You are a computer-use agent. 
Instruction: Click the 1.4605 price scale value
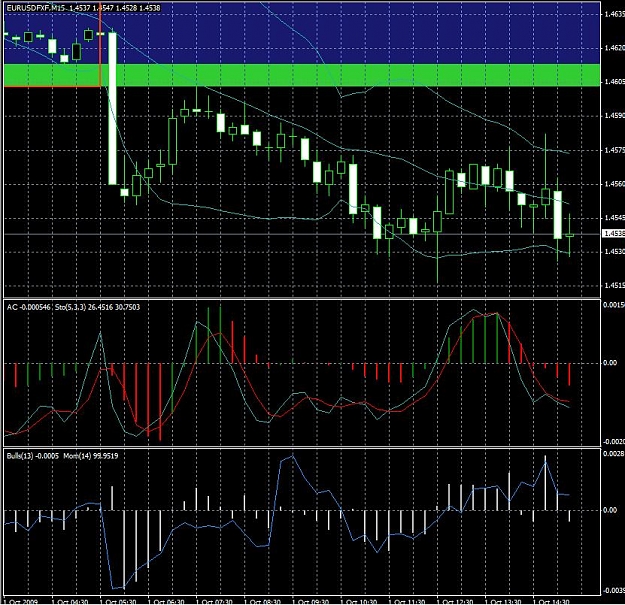(614, 82)
